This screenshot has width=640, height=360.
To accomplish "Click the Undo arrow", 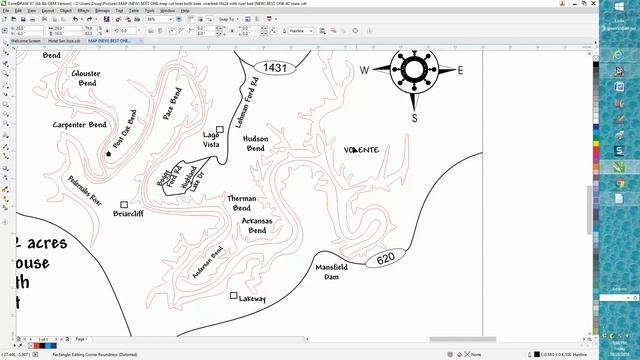I will coord(75,19).
